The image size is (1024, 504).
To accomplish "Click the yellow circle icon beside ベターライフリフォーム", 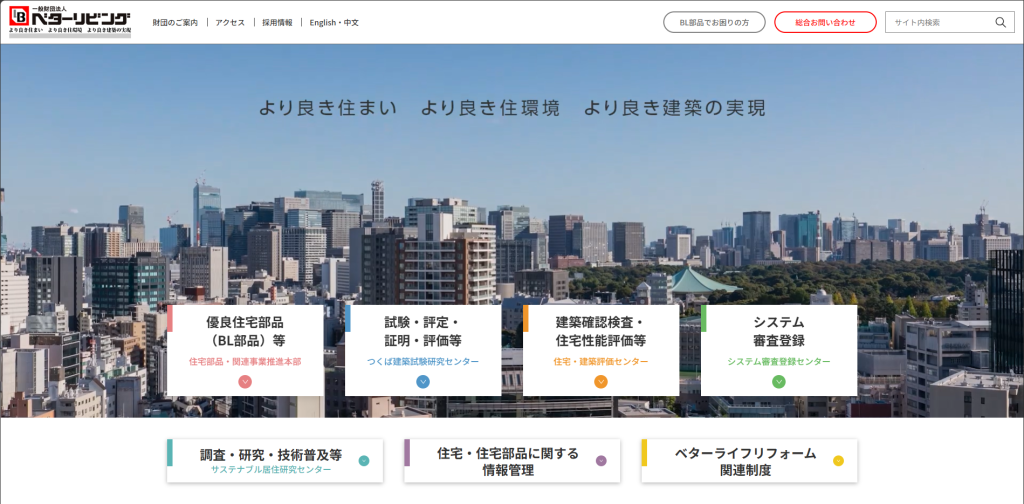I will coord(838,461).
